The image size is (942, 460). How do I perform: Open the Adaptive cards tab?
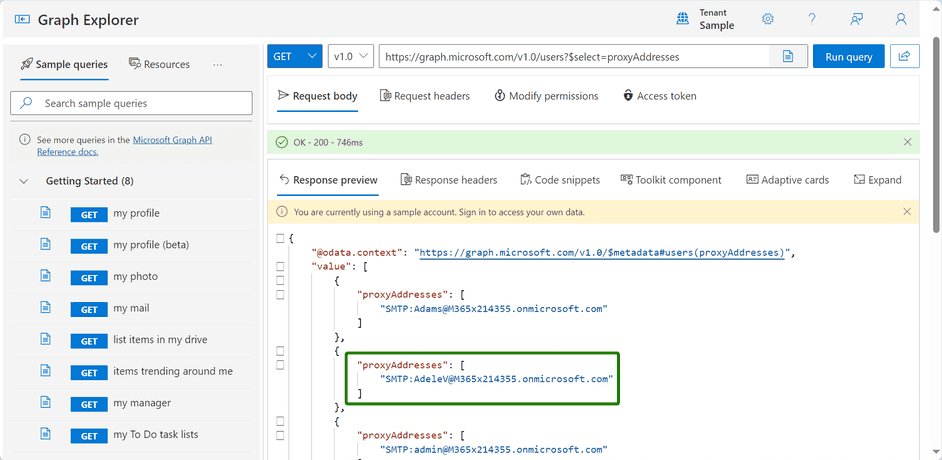(788, 180)
